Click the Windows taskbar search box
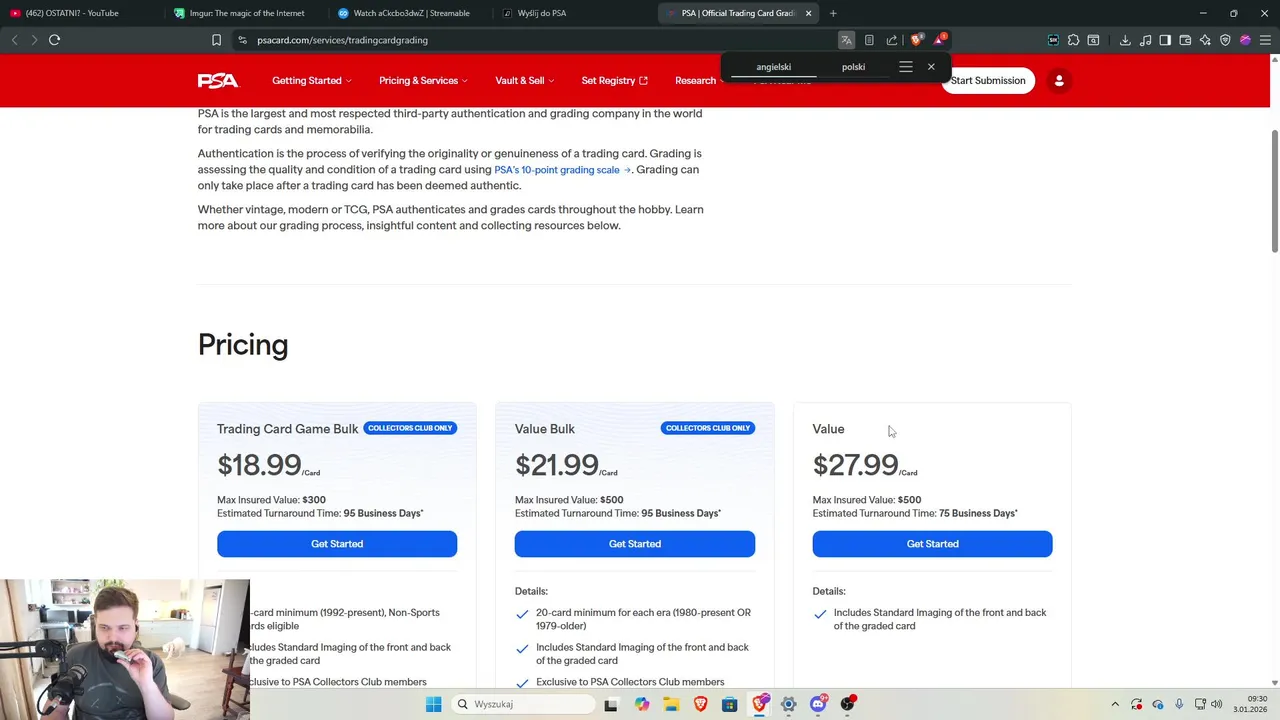The height and width of the screenshot is (720, 1280). (521, 704)
